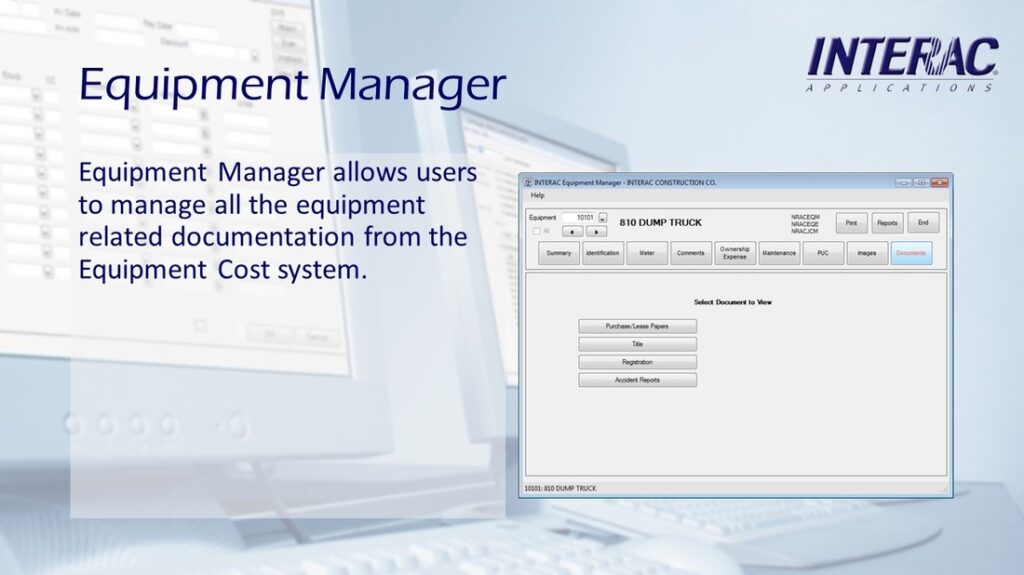The height and width of the screenshot is (575, 1024).
Task: Click the INTERAC Applications logo
Action: pos(902,64)
